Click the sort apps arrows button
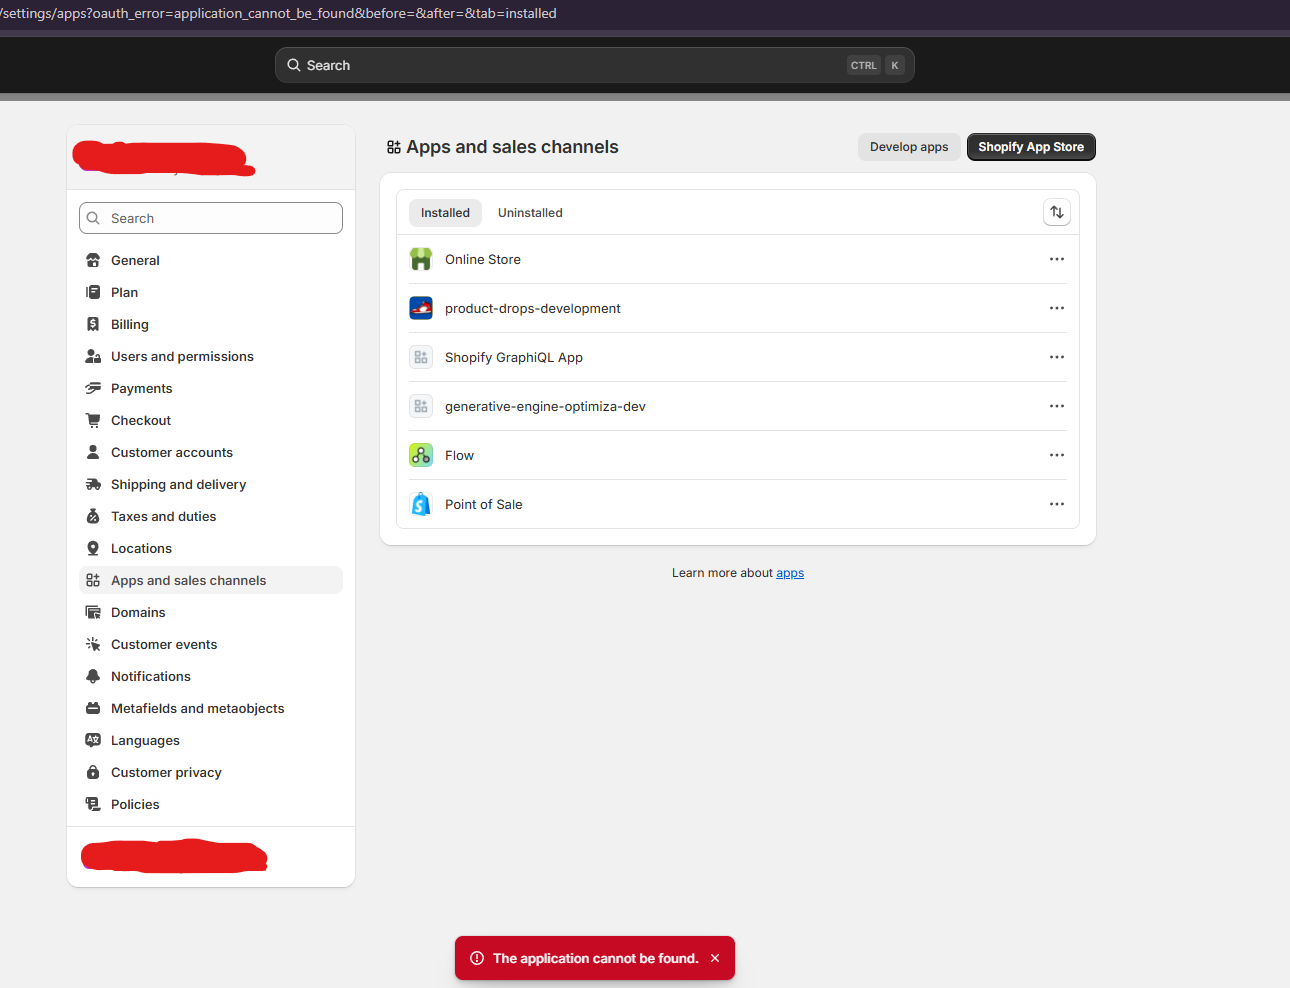1290x988 pixels. (x=1057, y=212)
